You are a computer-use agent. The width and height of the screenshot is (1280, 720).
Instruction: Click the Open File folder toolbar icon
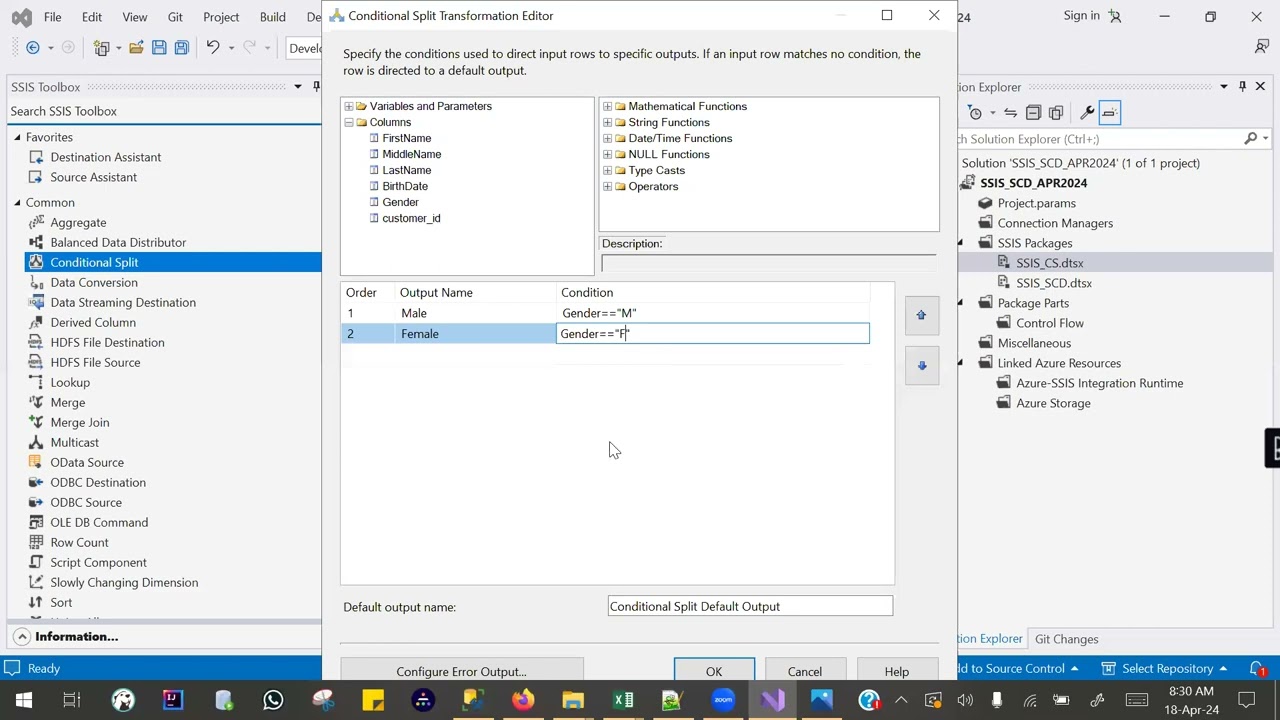(136, 48)
